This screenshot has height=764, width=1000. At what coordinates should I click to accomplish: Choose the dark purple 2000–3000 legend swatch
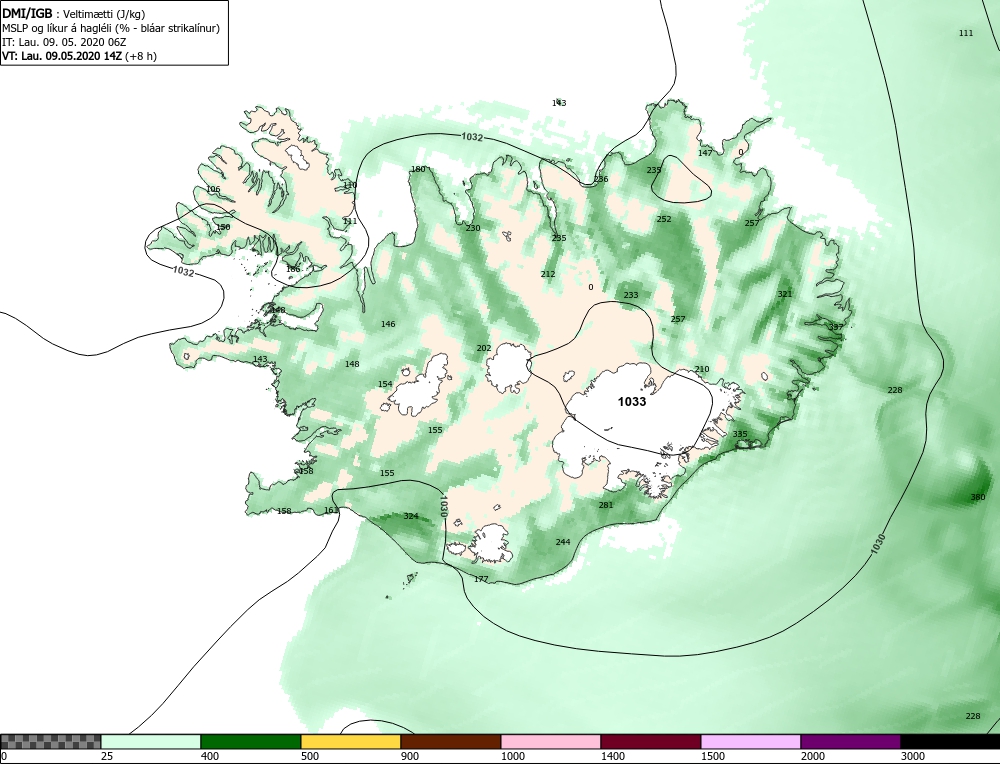(851, 741)
